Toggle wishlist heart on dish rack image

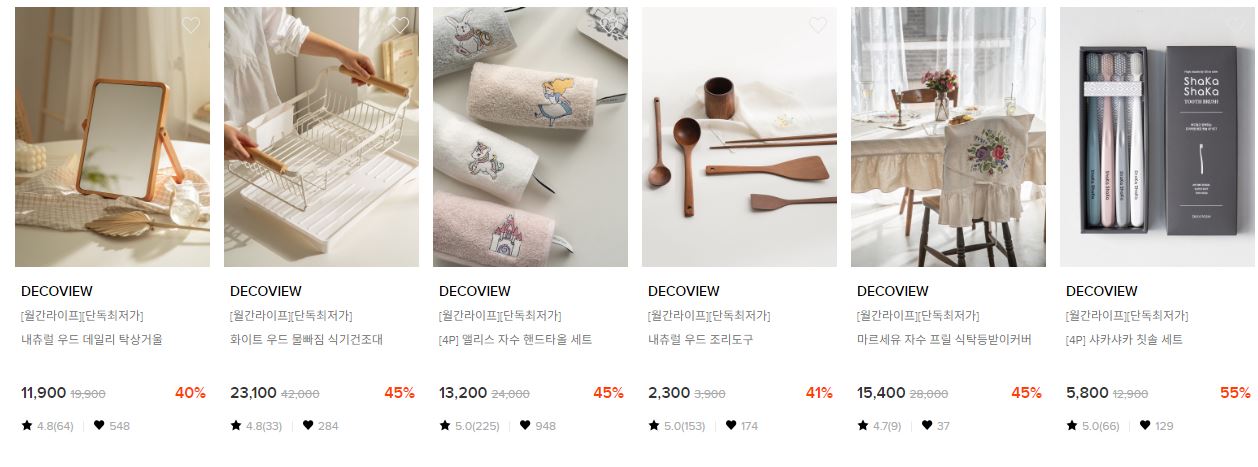[399, 25]
